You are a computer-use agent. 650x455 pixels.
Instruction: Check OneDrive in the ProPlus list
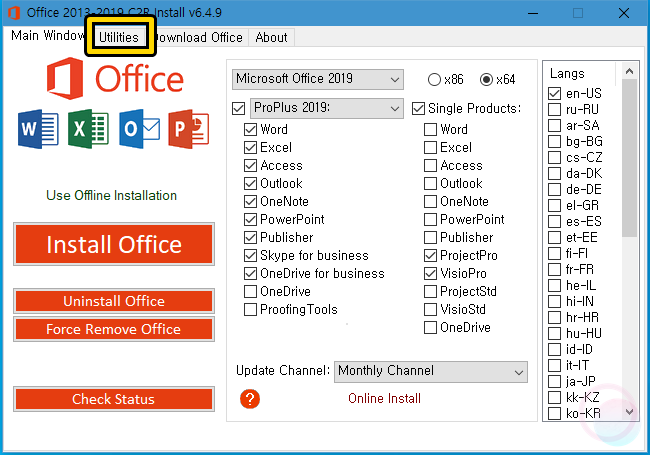click(x=250, y=291)
